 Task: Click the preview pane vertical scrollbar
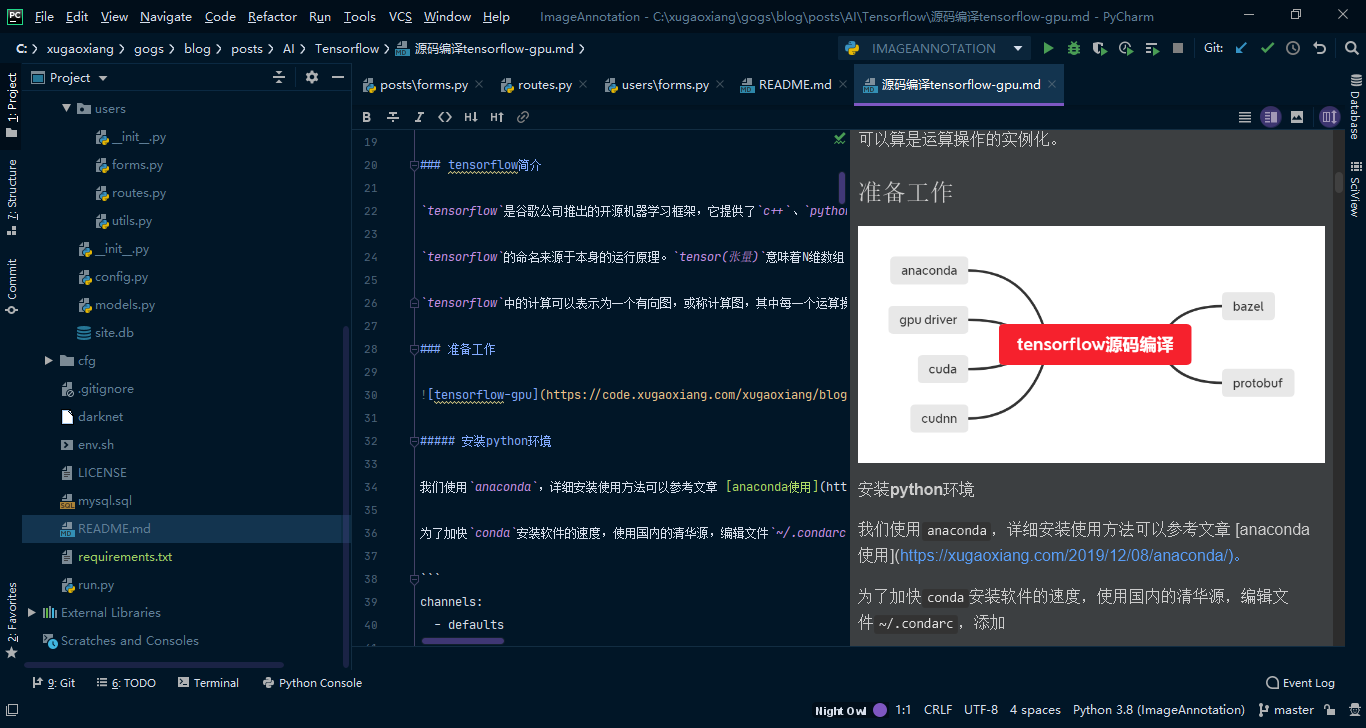pos(1339,182)
